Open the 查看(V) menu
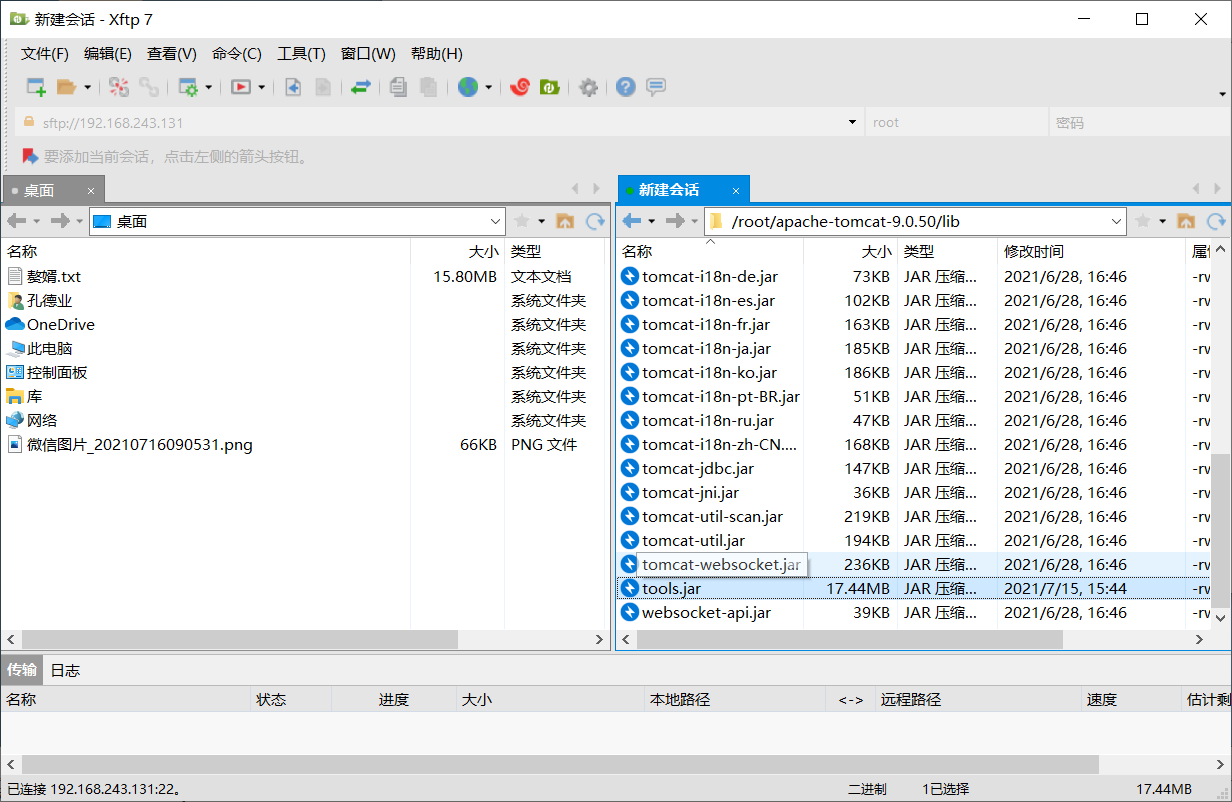 172,54
